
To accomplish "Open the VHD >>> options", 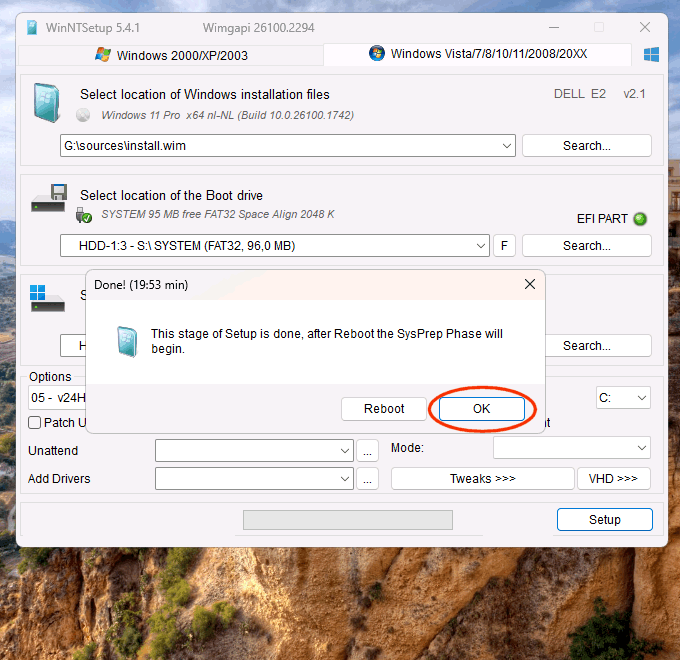I will [614, 479].
